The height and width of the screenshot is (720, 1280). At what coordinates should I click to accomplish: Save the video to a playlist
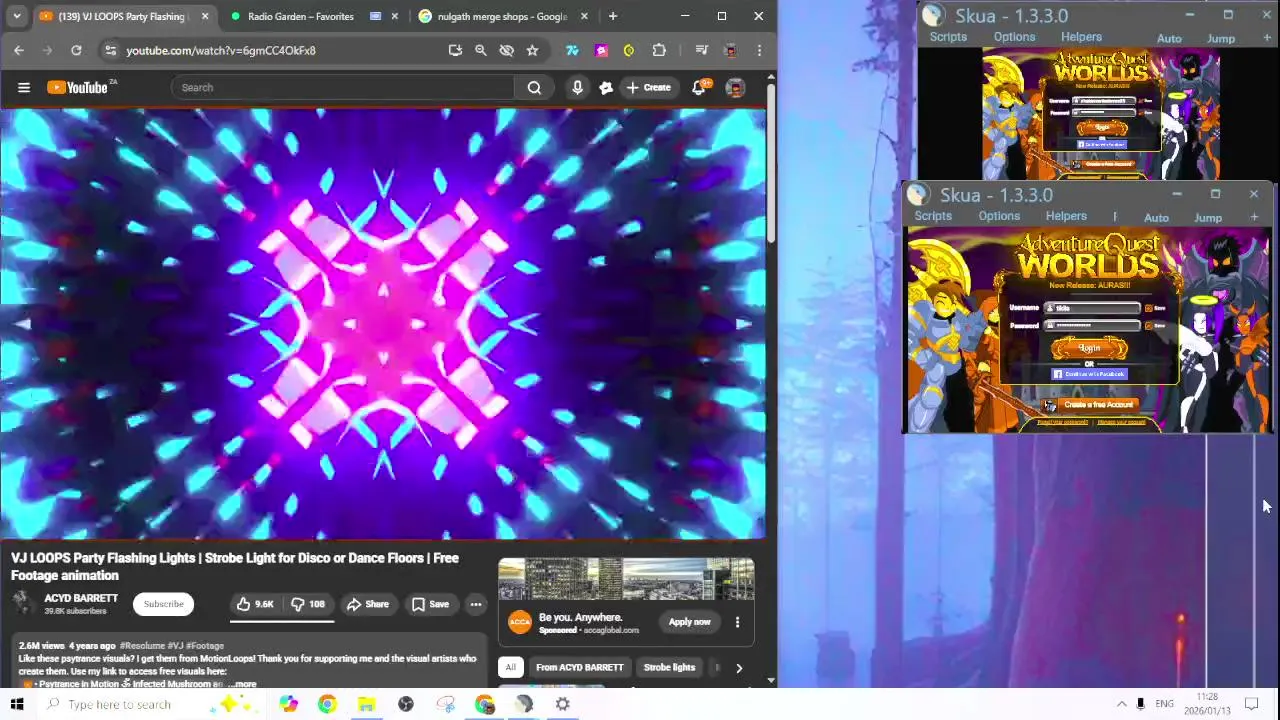[430, 604]
